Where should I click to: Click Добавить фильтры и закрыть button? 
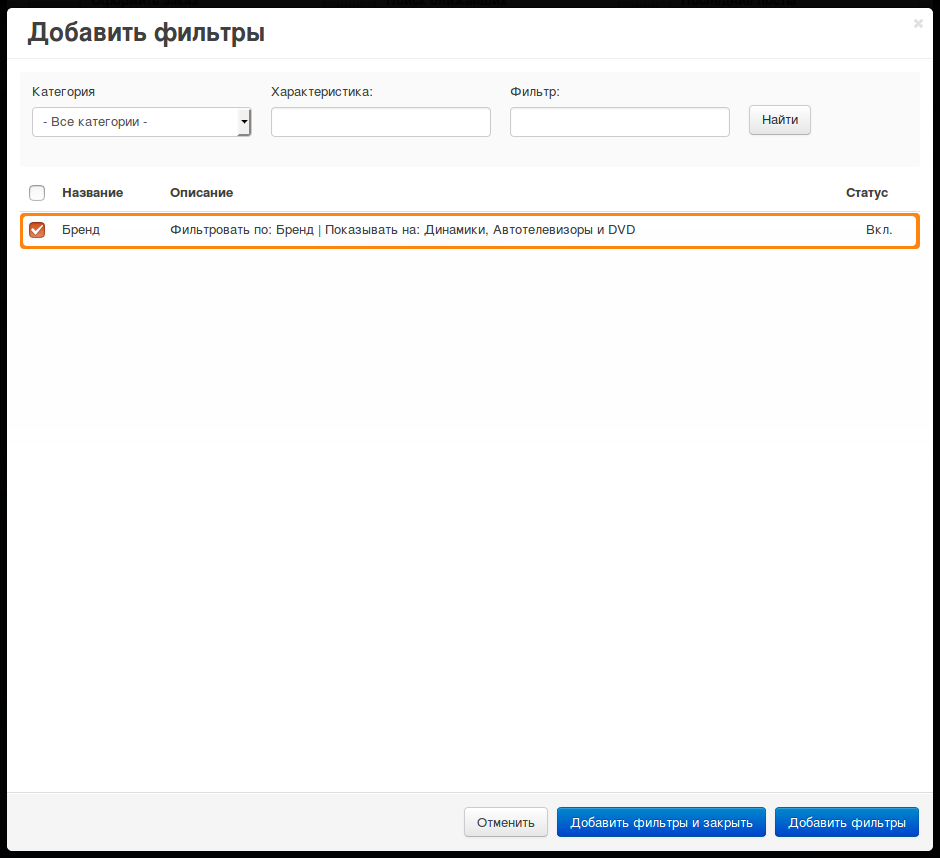[x=661, y=823]
